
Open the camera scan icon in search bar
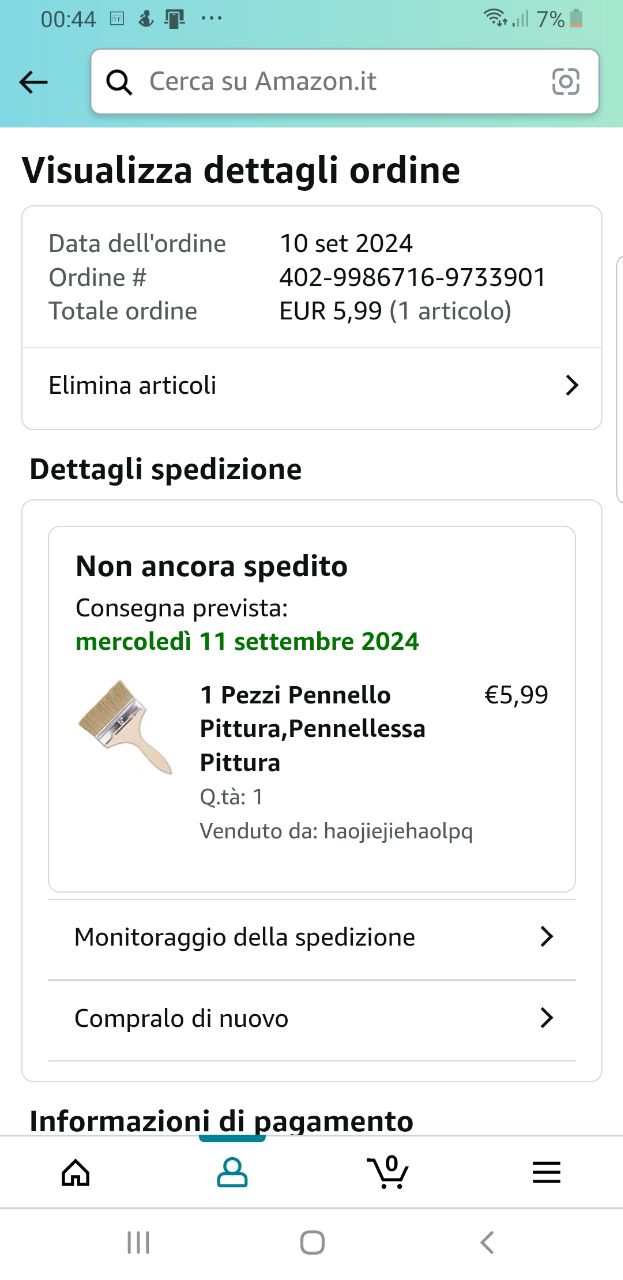[x=566, y=82]
